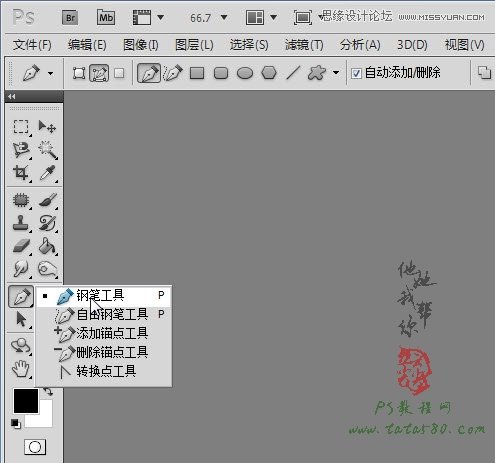Click Add to path area button
The height and width of the screenshot is (463, 495).
484,73
